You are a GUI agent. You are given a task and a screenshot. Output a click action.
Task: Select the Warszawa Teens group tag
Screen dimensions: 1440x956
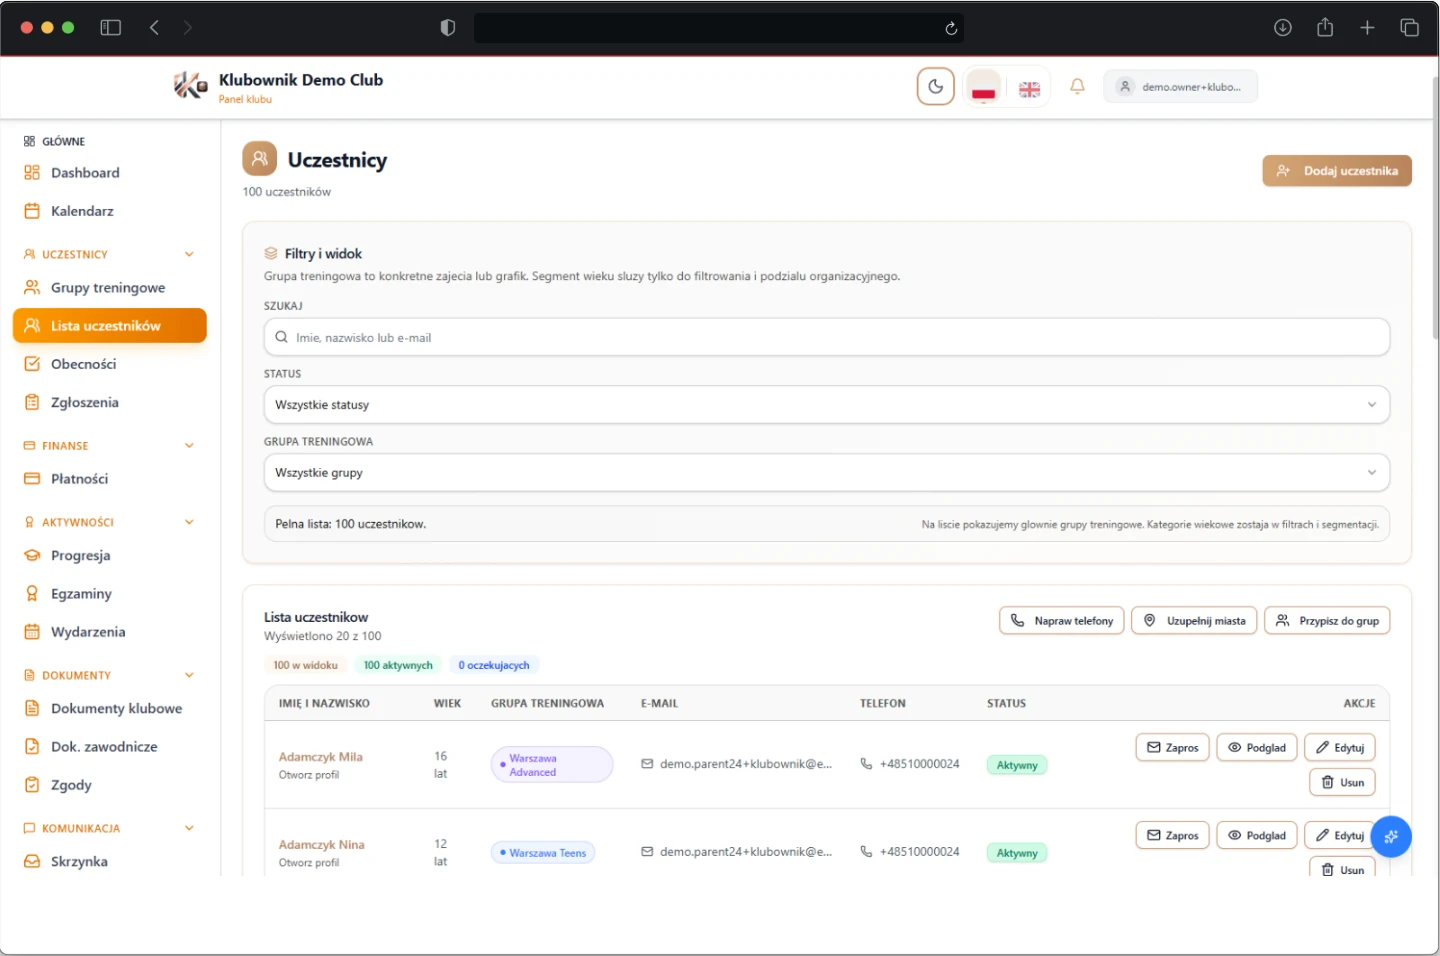coord(543,853)
